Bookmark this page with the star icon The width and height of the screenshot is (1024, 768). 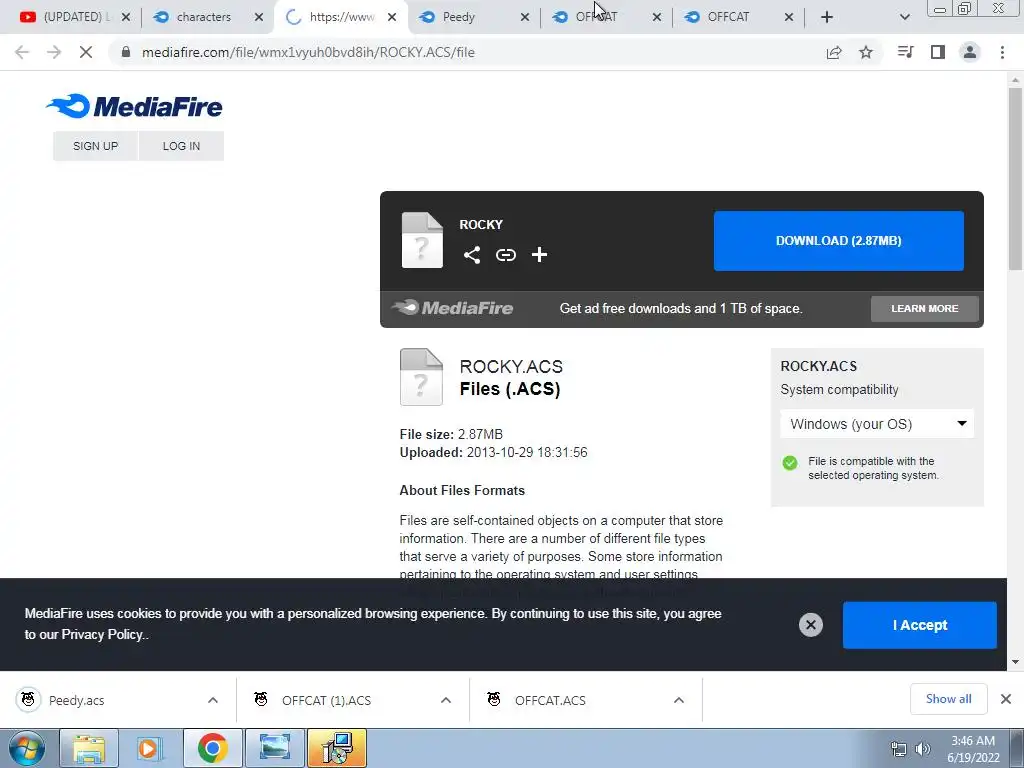click(x=866, y=52)
